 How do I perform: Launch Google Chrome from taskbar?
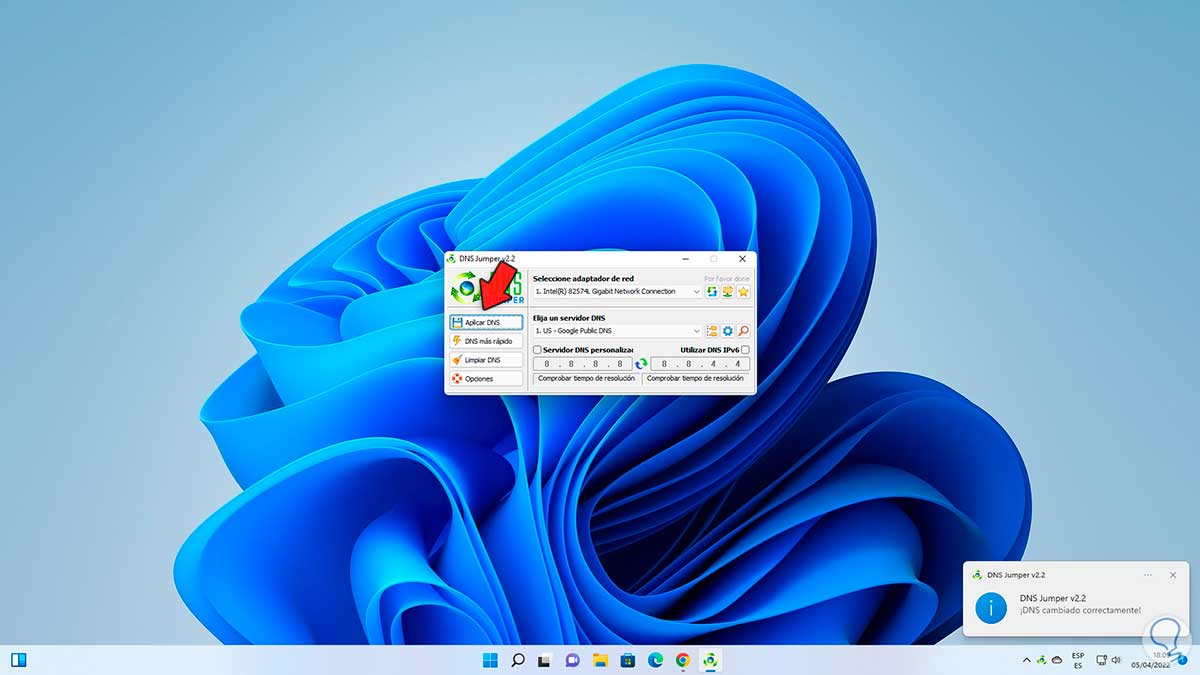(x=682, y=660)
